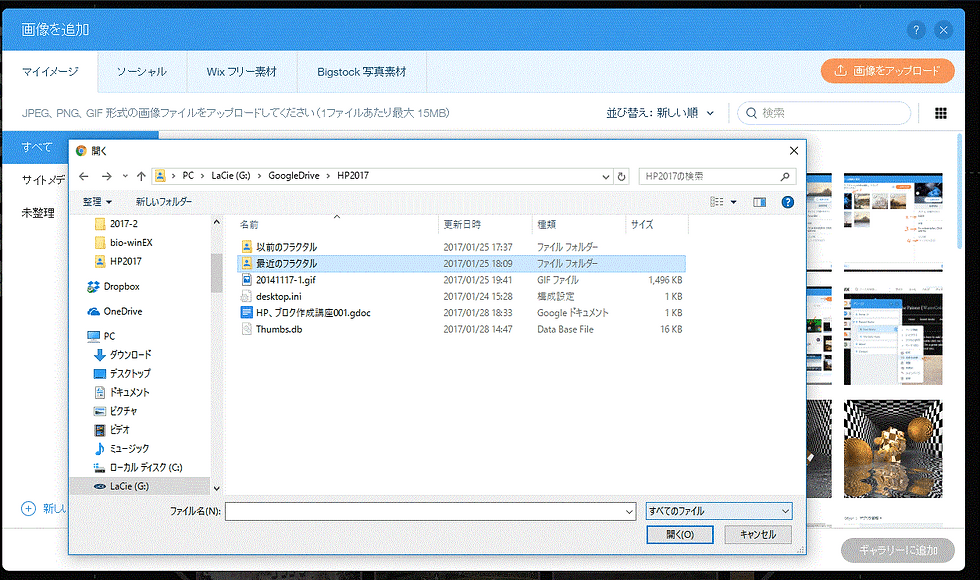Screen dimensions: 980x580
Task: Toggle the preview pane icon
Action: pyautogui.click(x=759, y=202)
